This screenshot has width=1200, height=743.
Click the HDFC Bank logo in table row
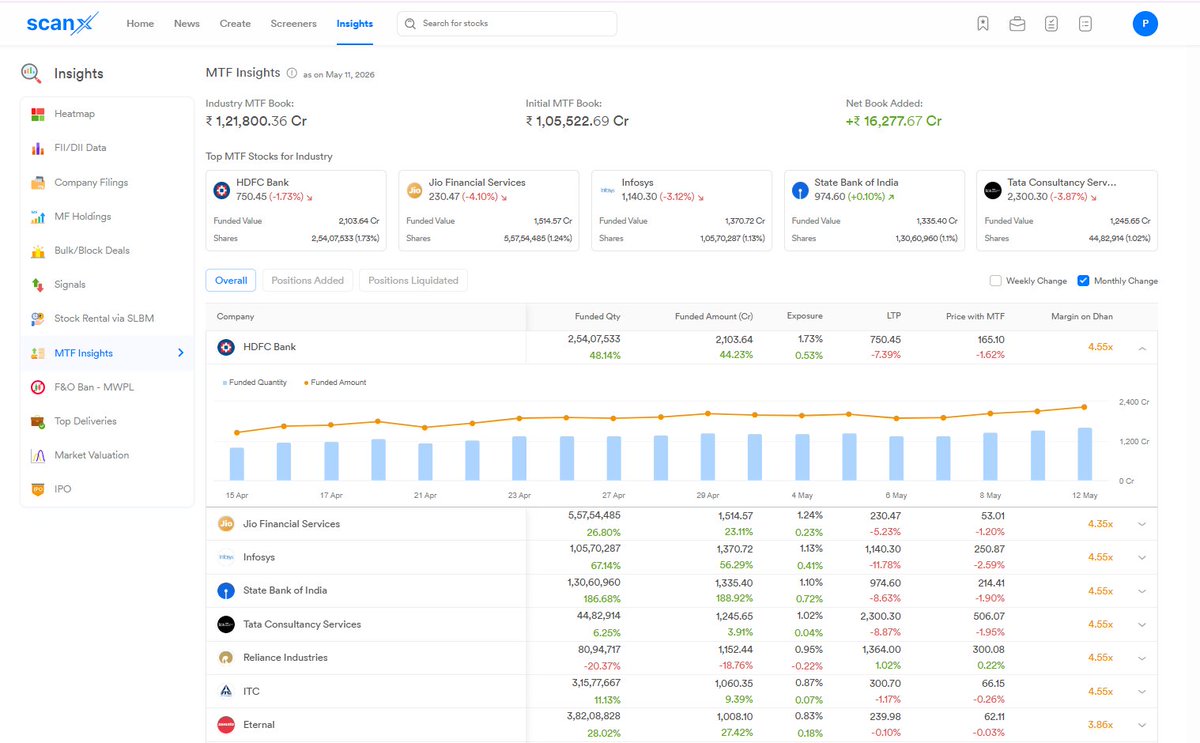[226, 347]
